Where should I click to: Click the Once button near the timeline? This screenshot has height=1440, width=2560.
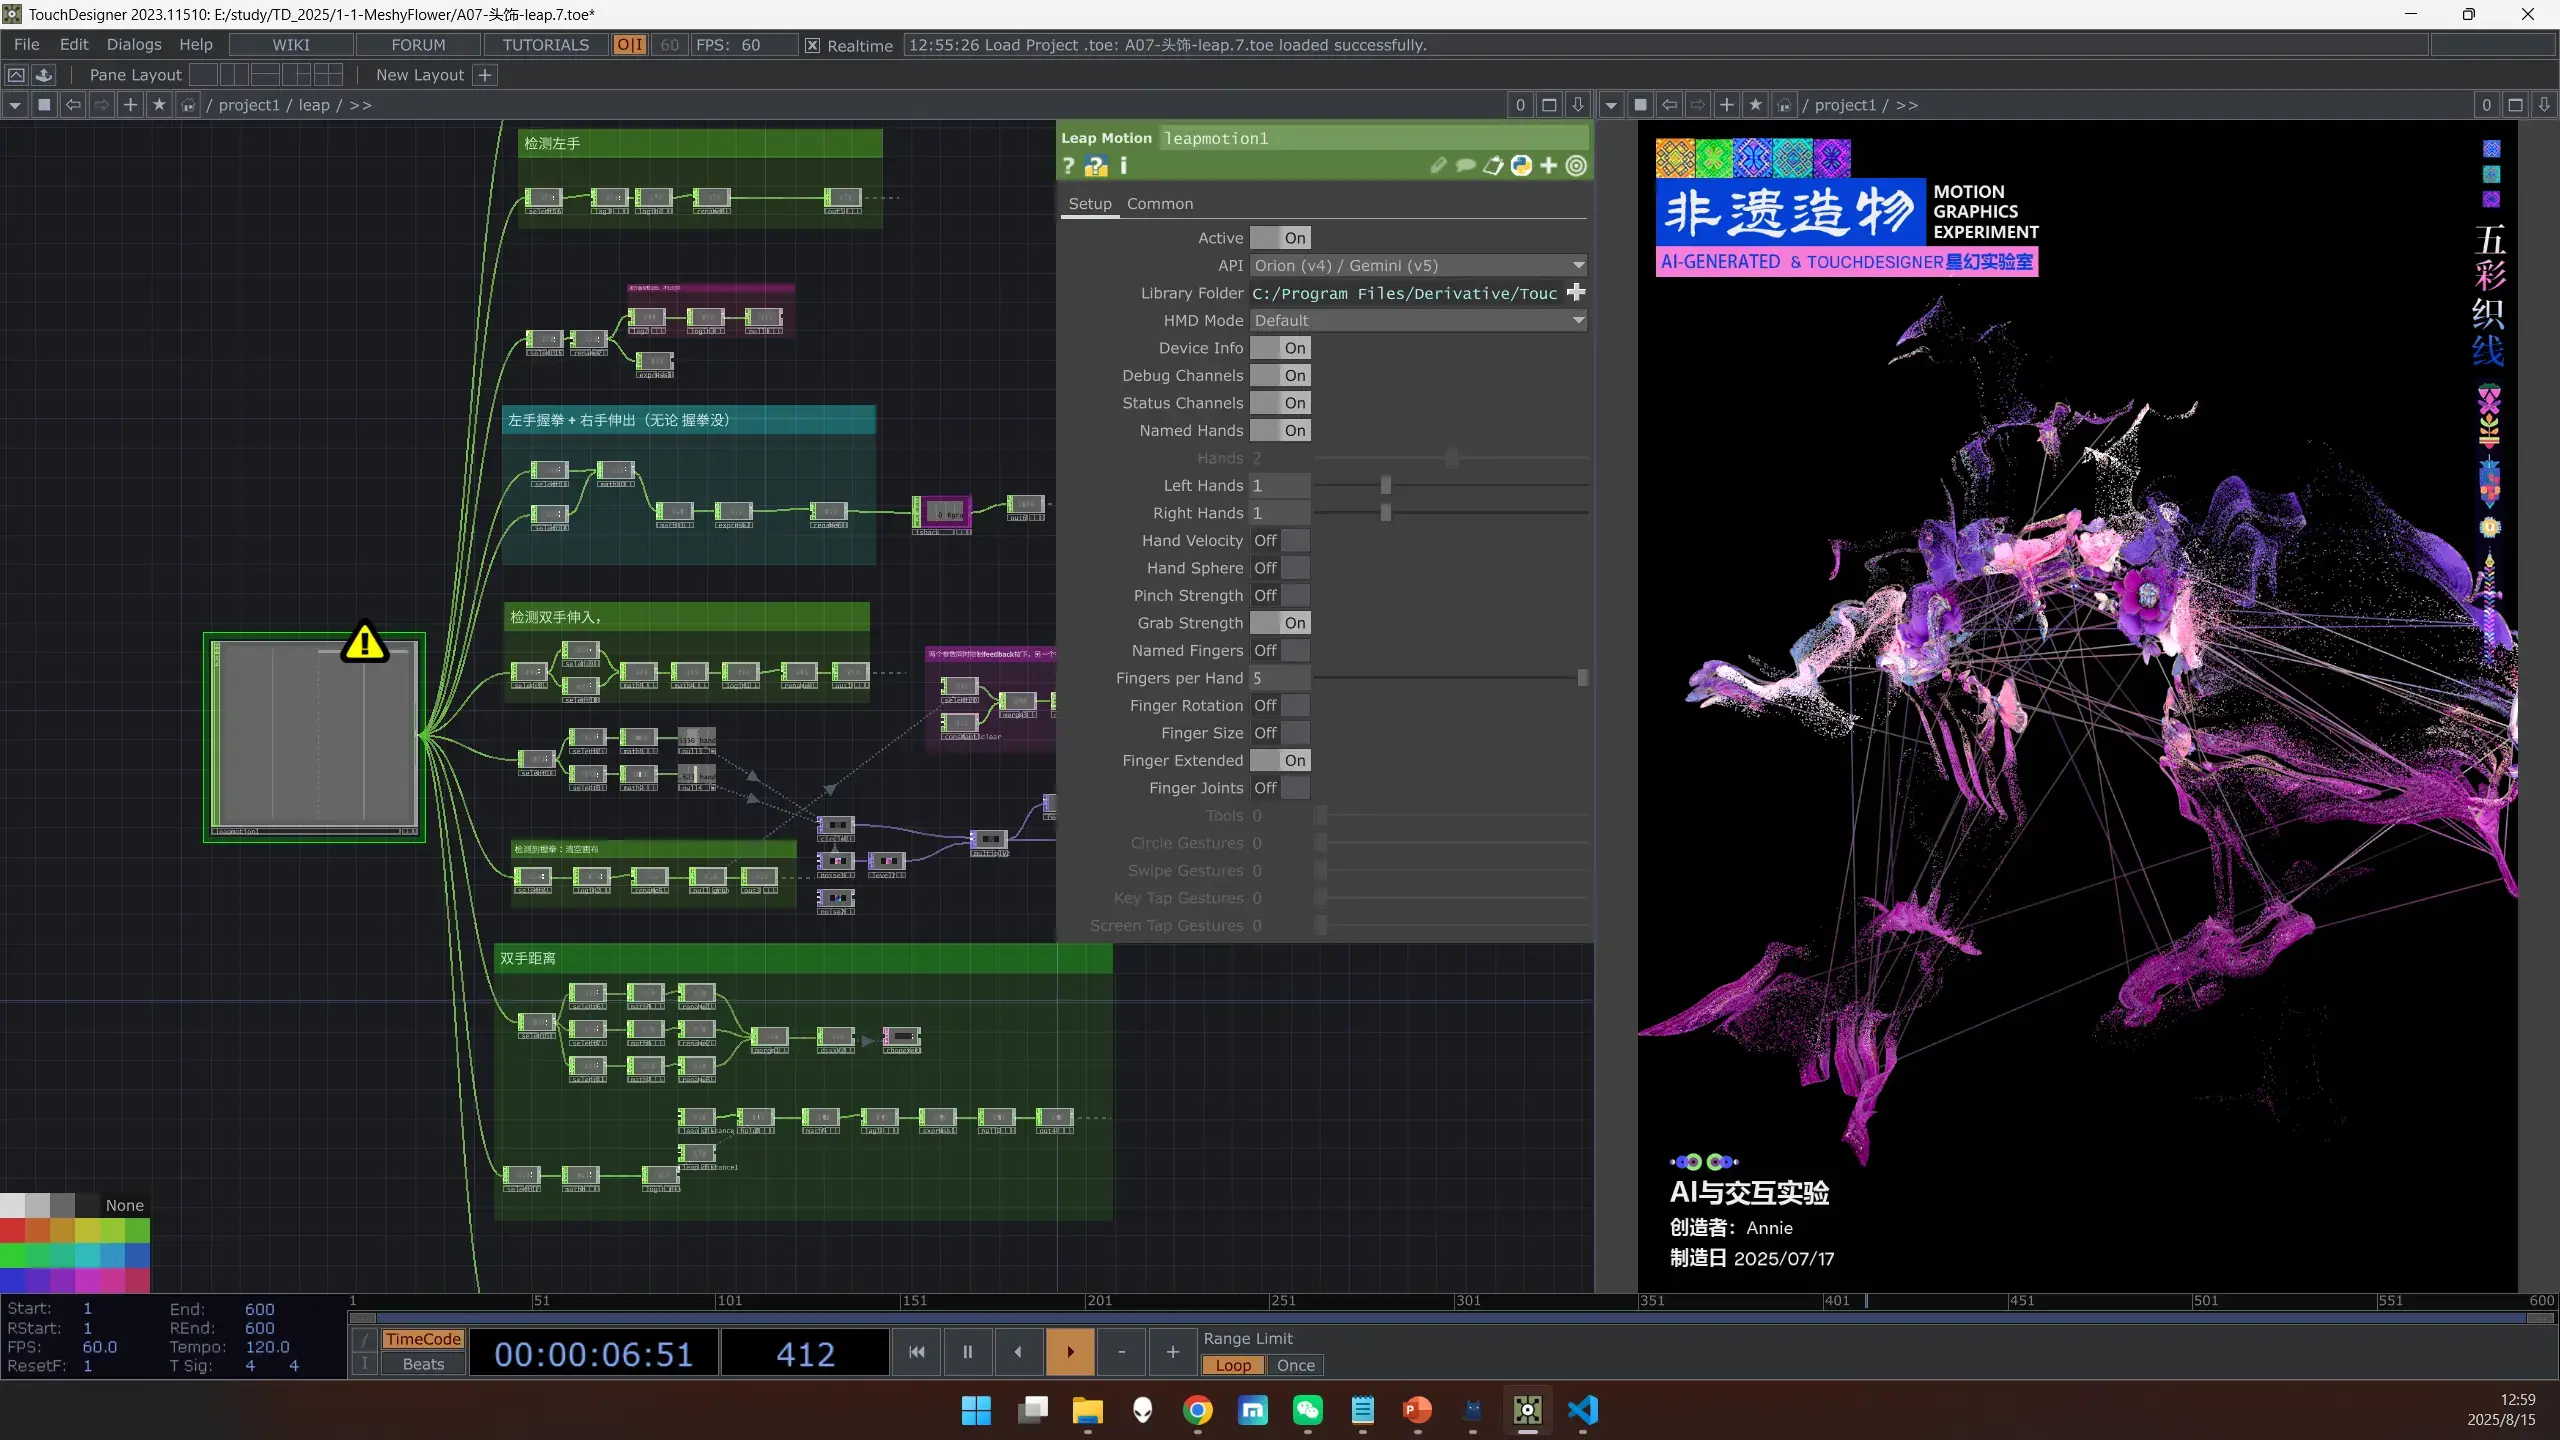tap(1295, 1365)
